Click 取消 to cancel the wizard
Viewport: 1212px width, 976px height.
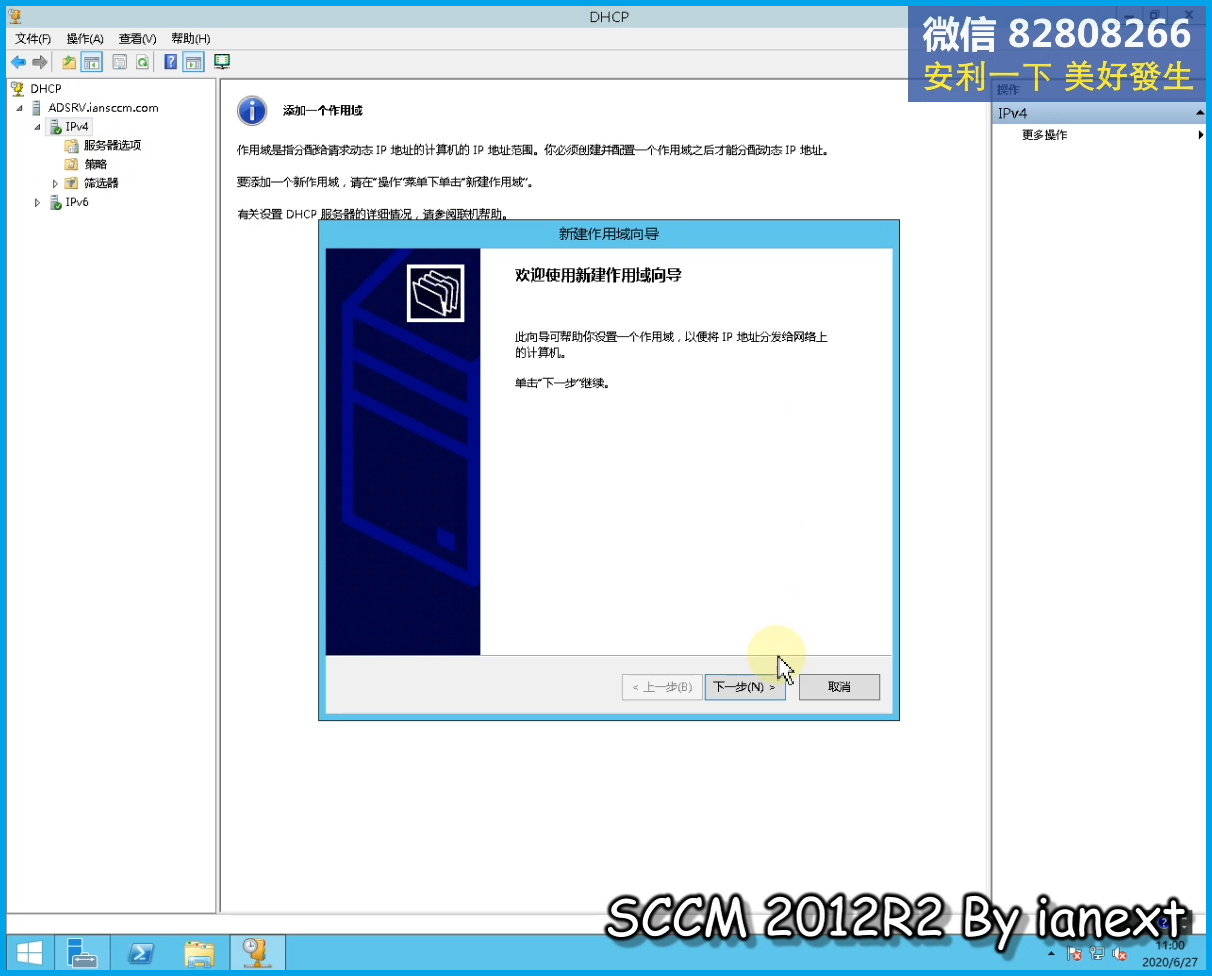coord(839,687)
